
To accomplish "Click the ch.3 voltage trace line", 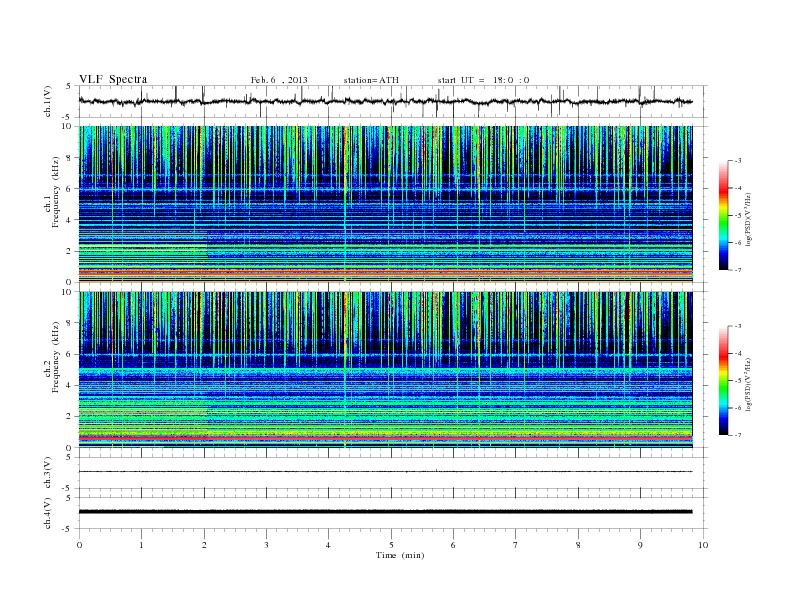I will tap(385, 472).
